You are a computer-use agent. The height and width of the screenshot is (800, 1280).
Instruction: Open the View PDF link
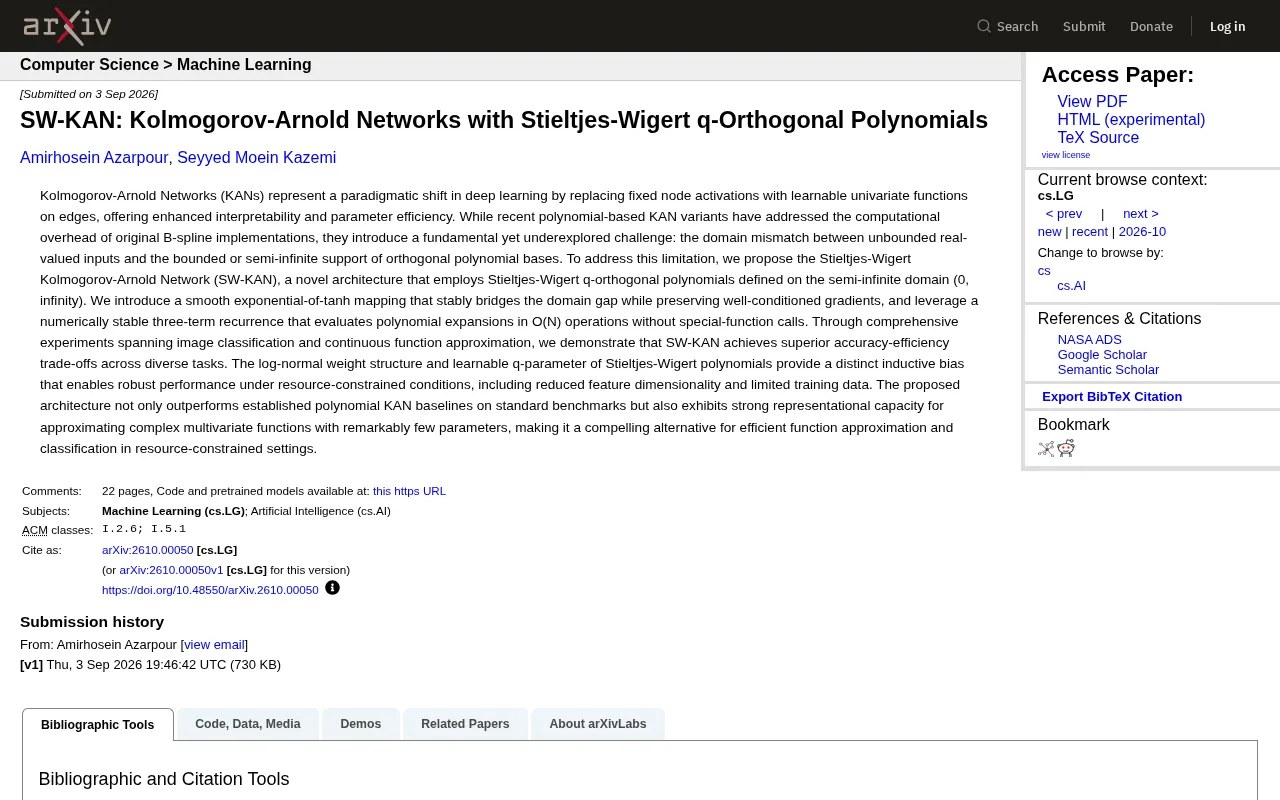coord(1092,102)
